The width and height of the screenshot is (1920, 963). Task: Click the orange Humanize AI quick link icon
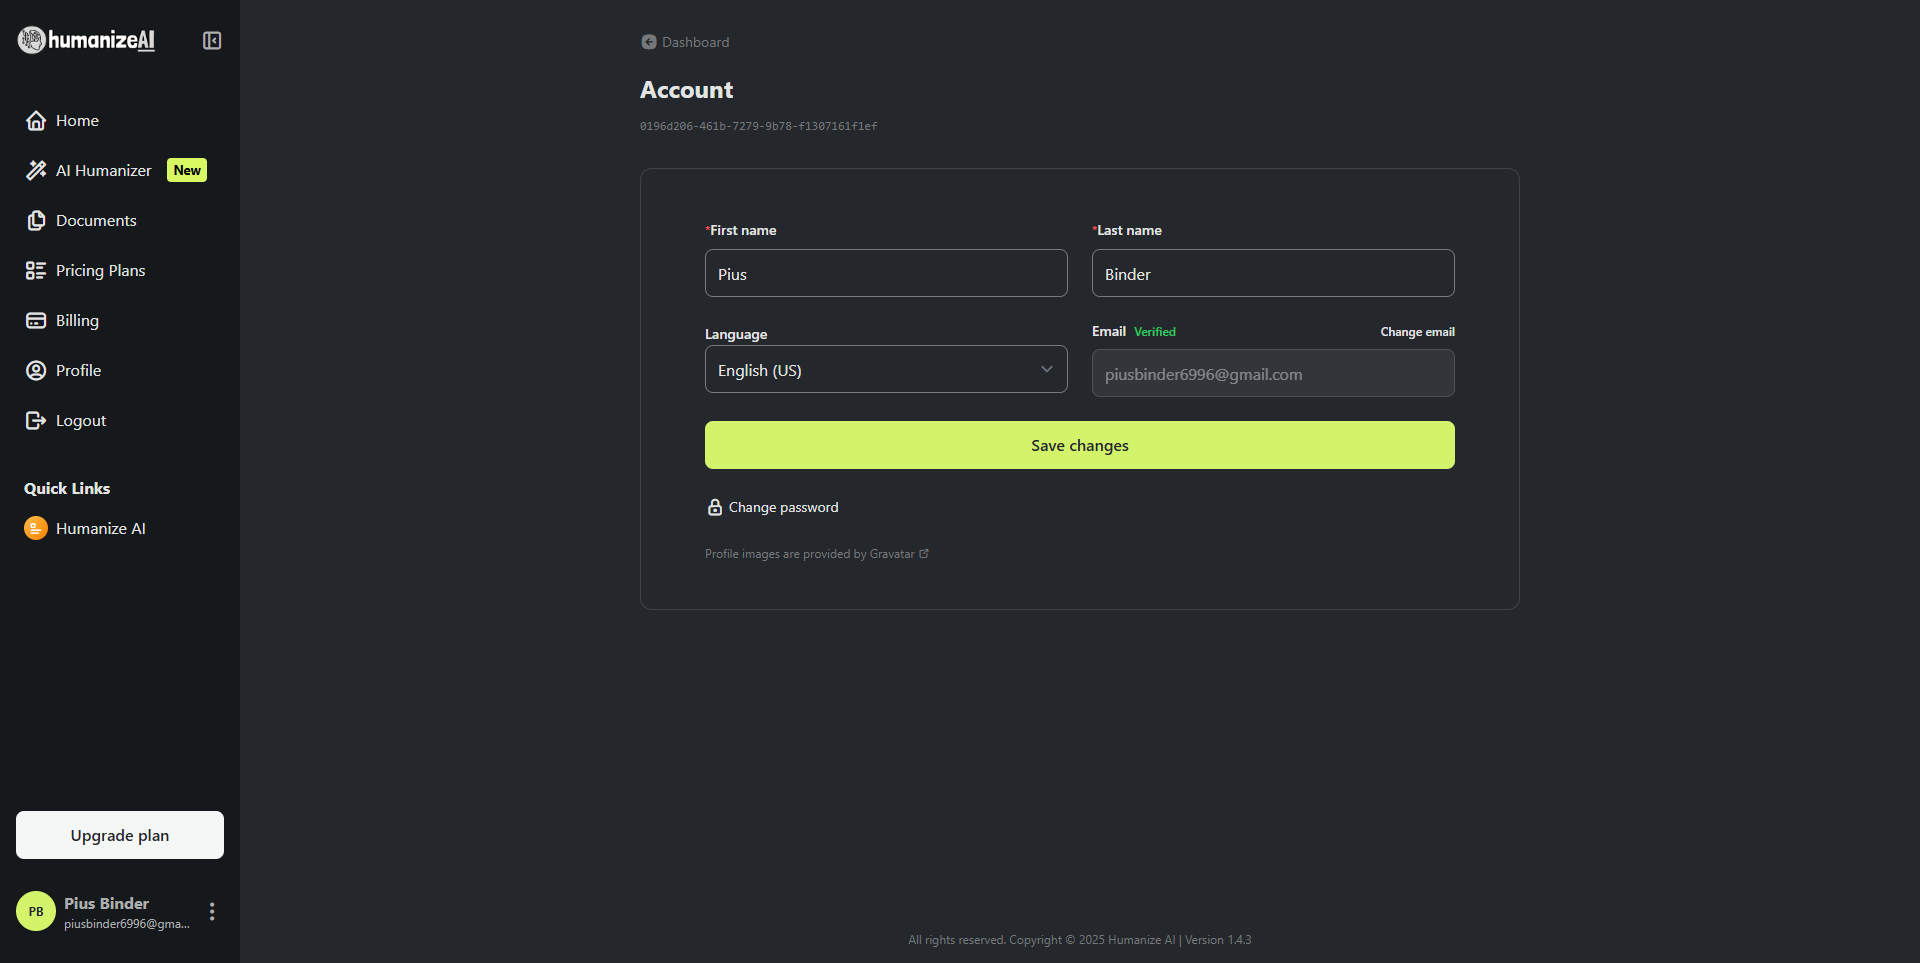click(x=36, y=529)
